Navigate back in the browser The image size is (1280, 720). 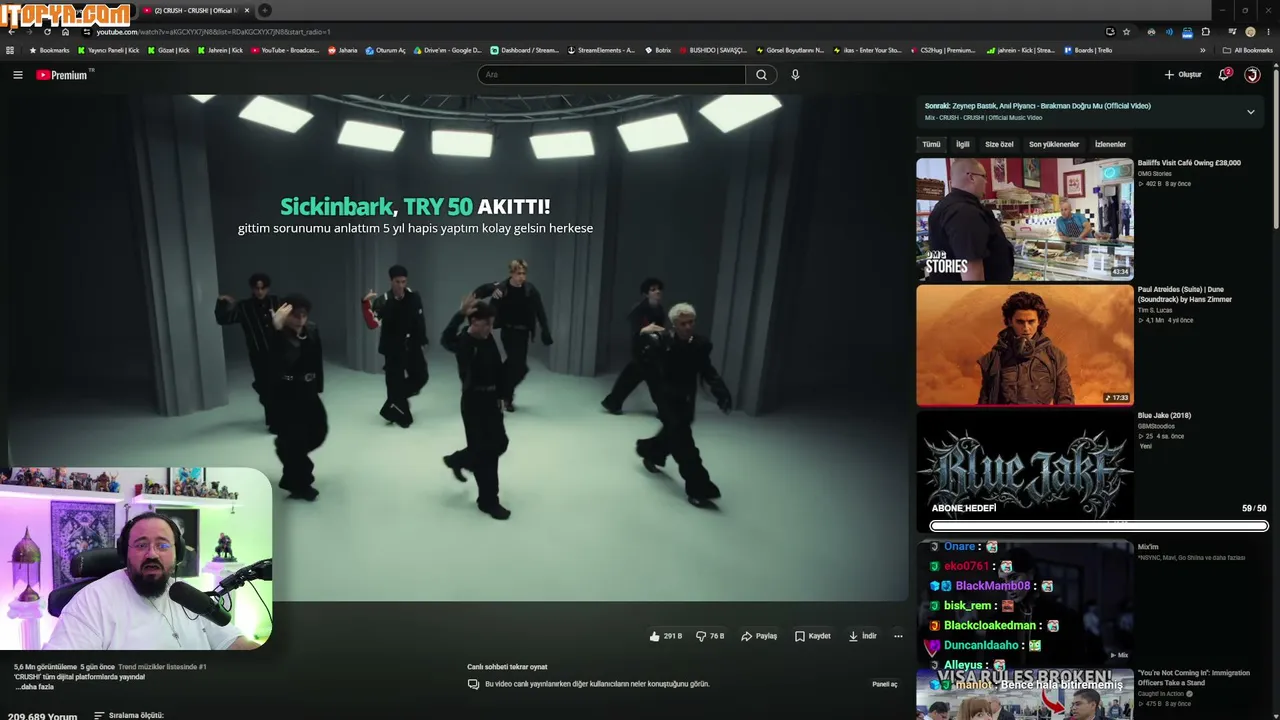(x=11, y=32)
